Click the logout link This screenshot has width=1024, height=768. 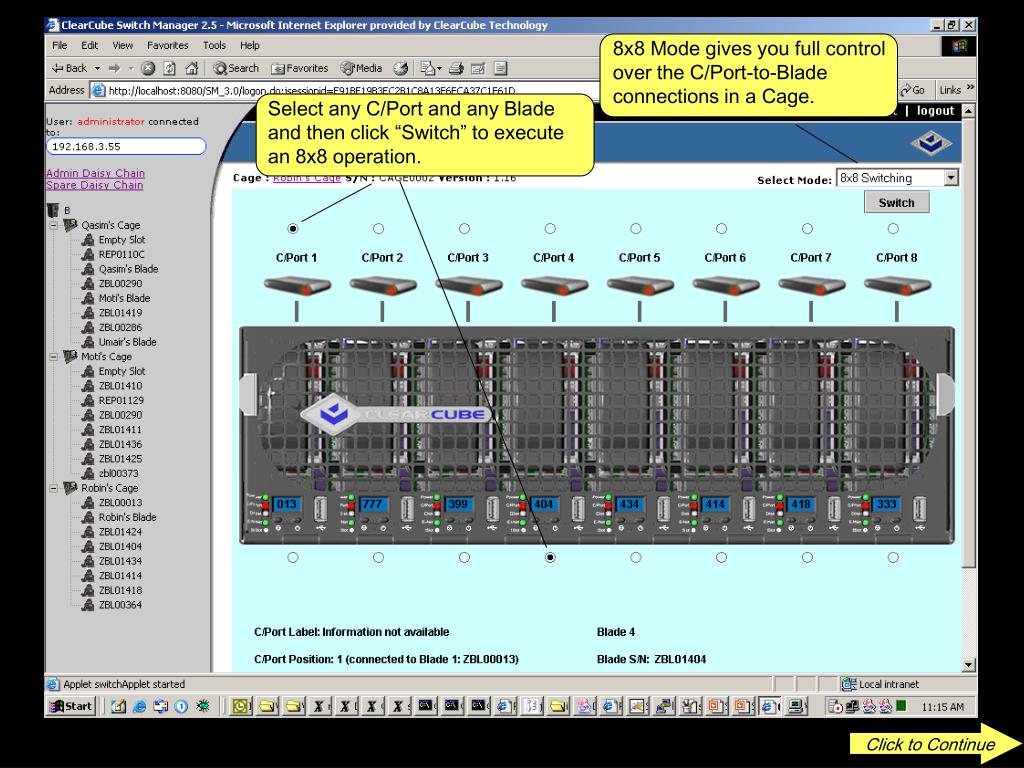click(935, 111)
